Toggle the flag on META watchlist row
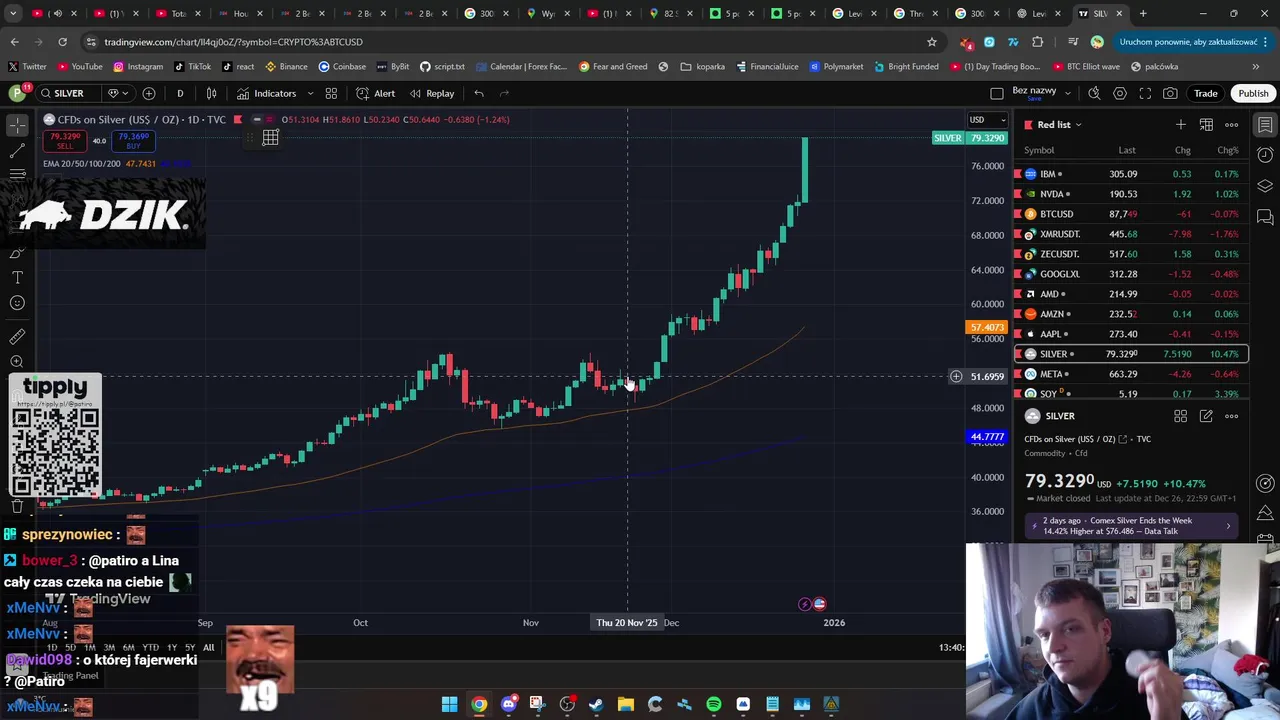The image size is (1280, 720). click(1018, 374)
